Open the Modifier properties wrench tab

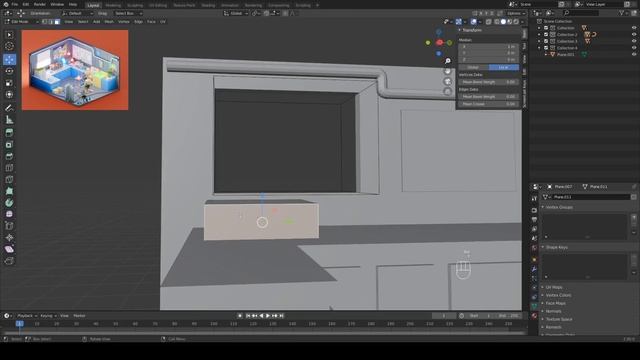pos(534,269)
